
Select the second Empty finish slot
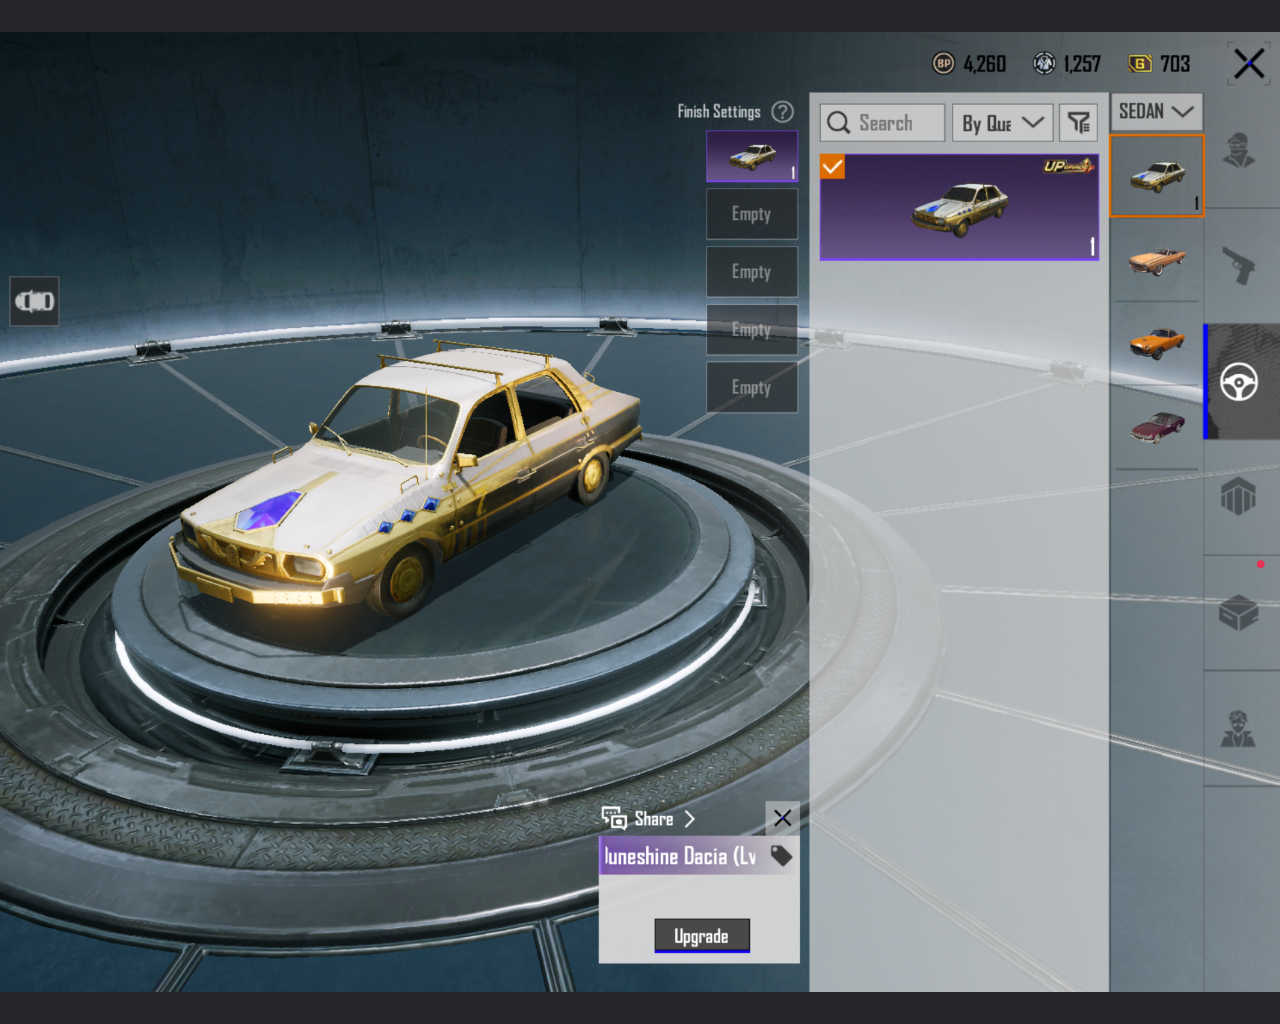(x=752, y=272)
